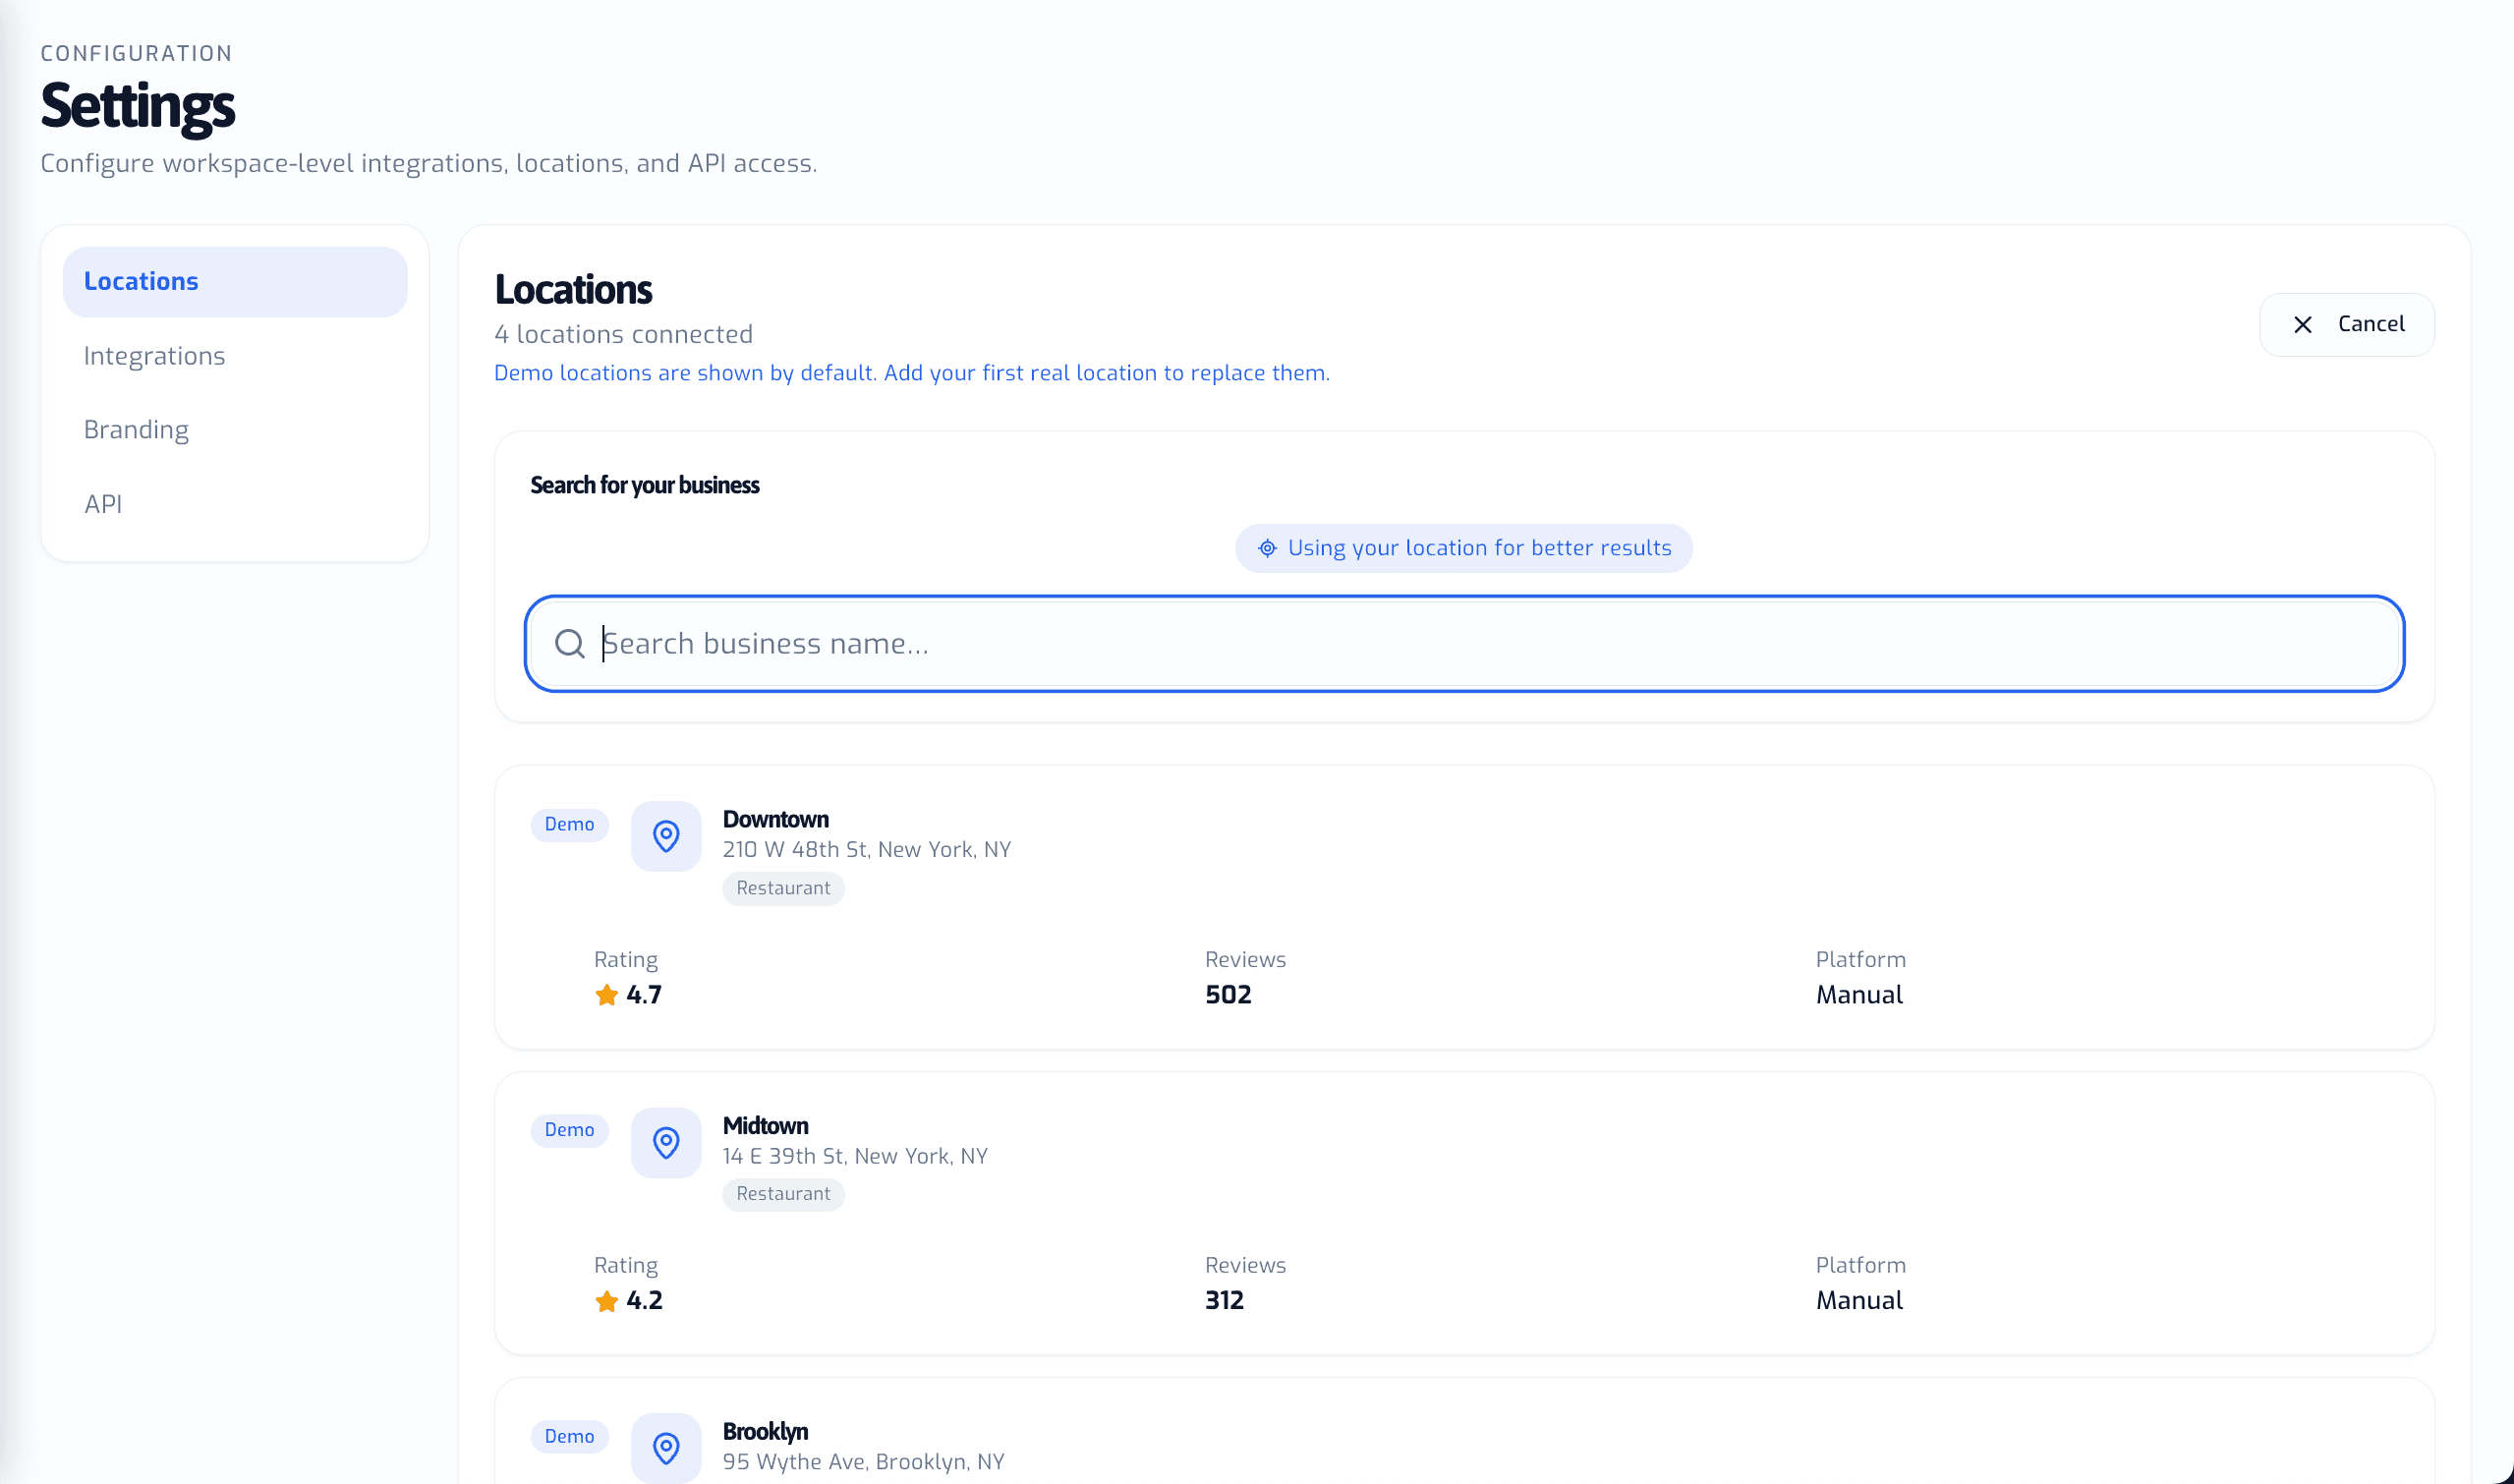This screenshot has width=2514, height=1484.
Task: Open the Locations settings tab
Action: [x=235, y=282]
